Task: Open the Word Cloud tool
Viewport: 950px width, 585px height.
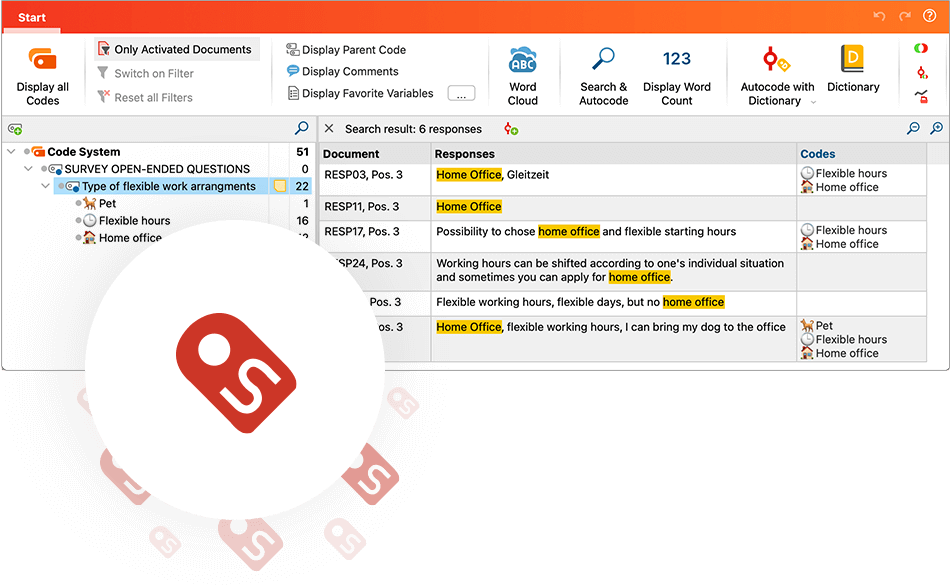Action: tap(522, 76)
